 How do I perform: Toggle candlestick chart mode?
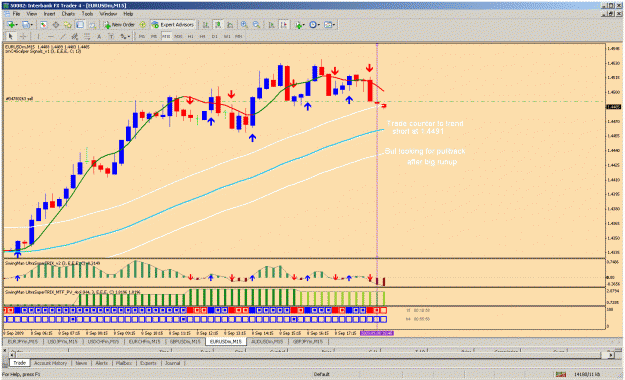click(x=218, y=25)
